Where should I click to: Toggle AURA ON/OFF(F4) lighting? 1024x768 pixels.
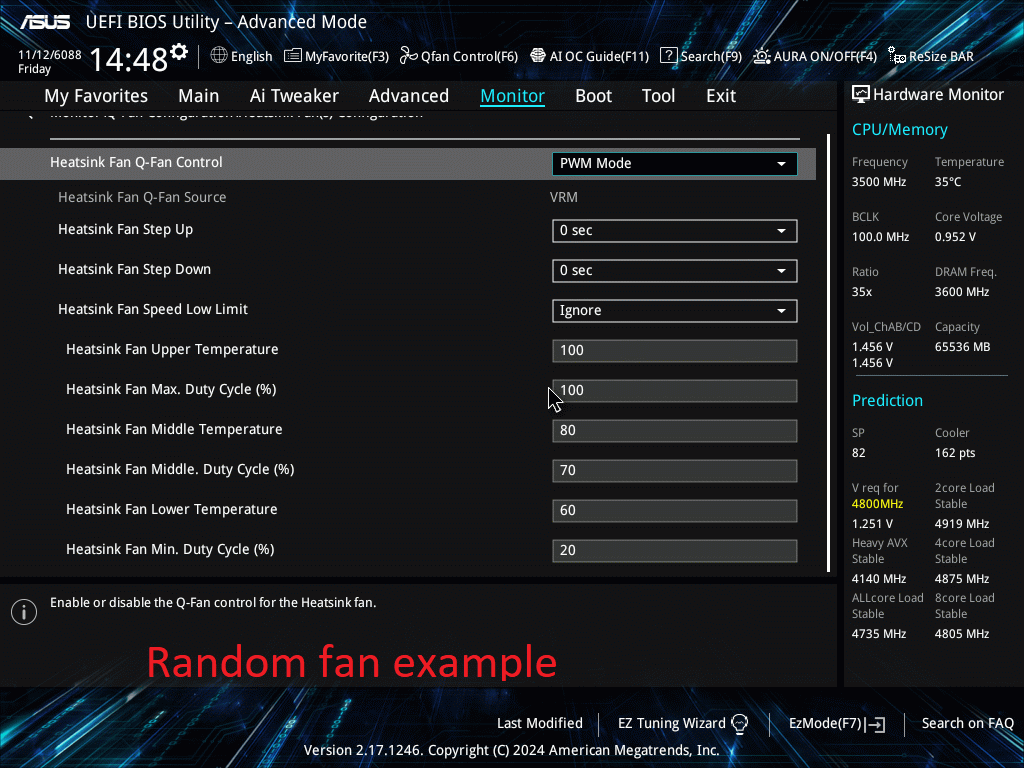pos(762,56)
